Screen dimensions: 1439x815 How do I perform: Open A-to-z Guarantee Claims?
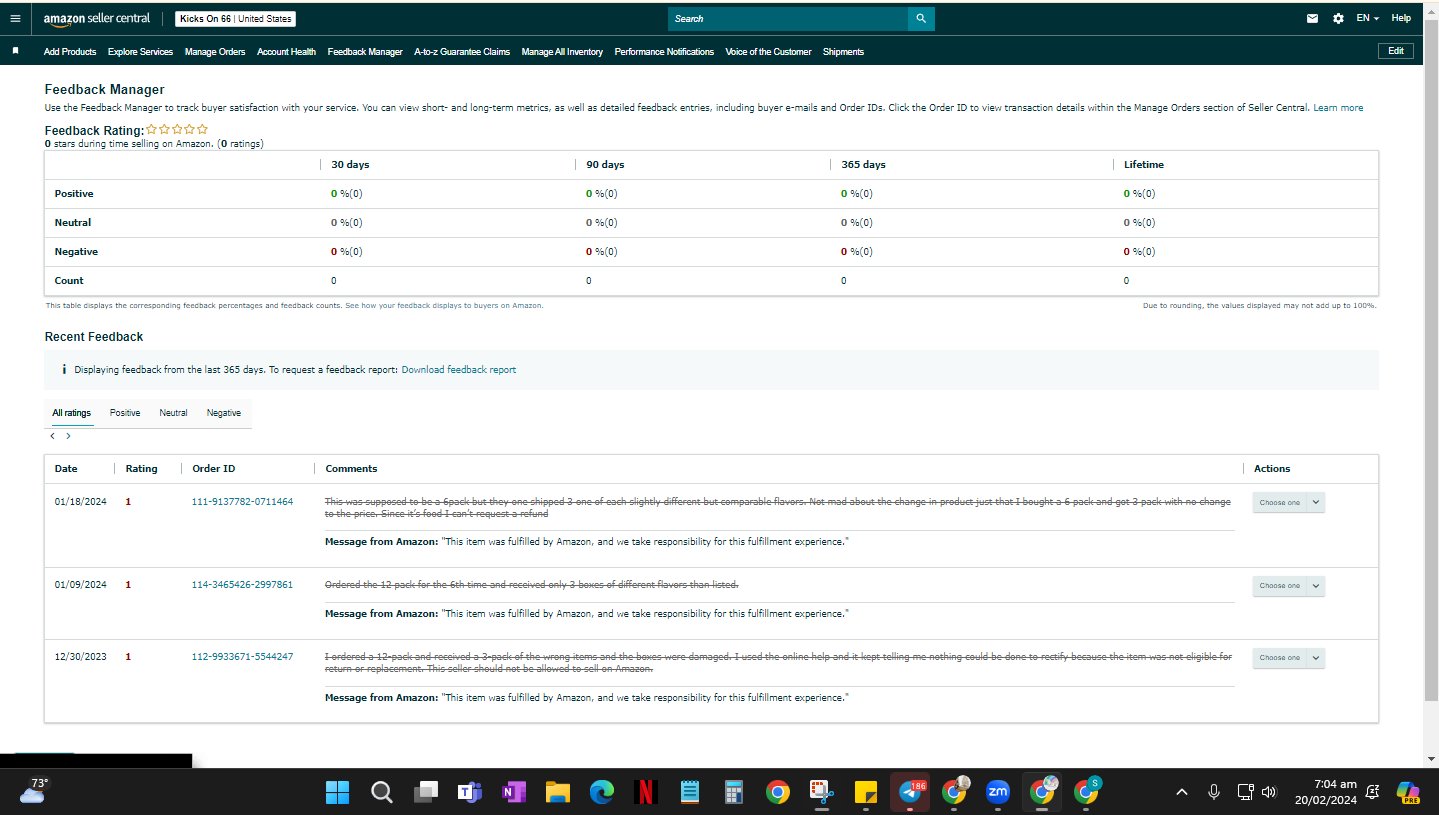pos(462,52)
